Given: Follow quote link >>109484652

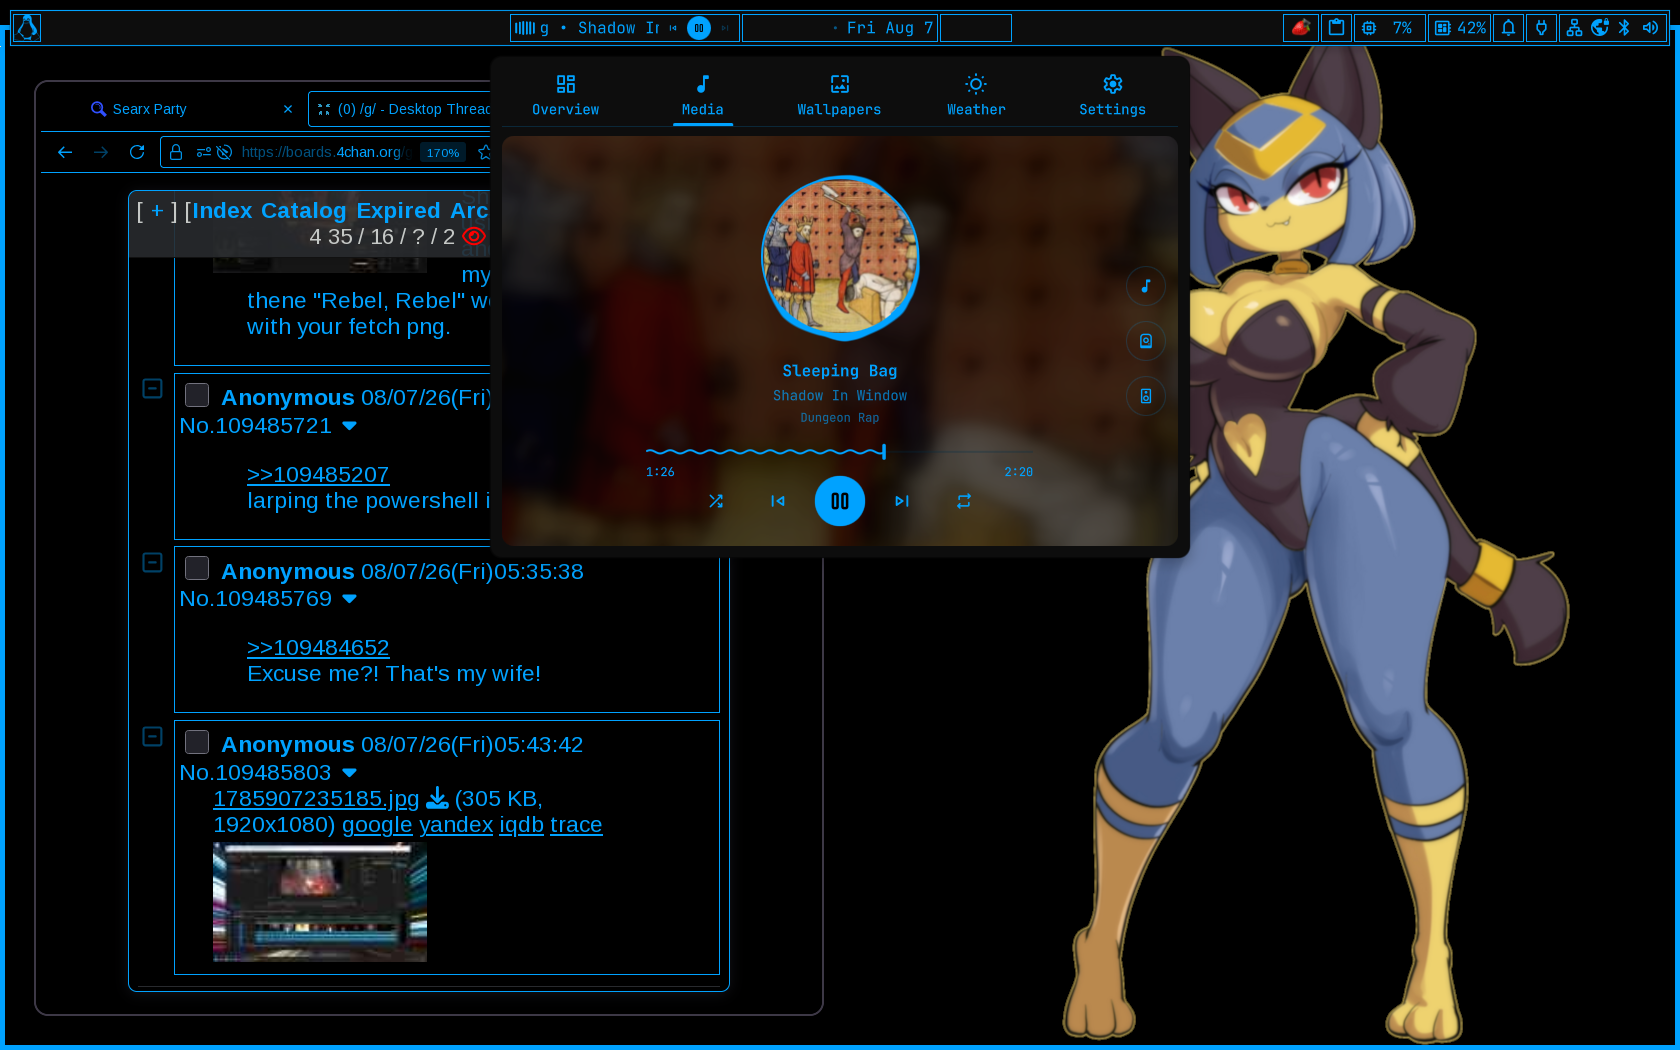Looking at the screenshot, I should point(318,648).
